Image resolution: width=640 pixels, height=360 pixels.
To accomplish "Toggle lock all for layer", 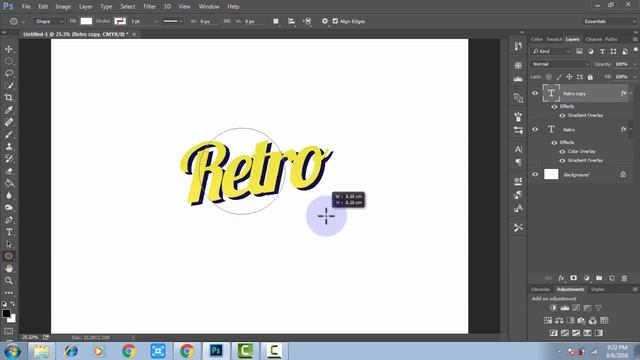I will click(x=590, y=77).
